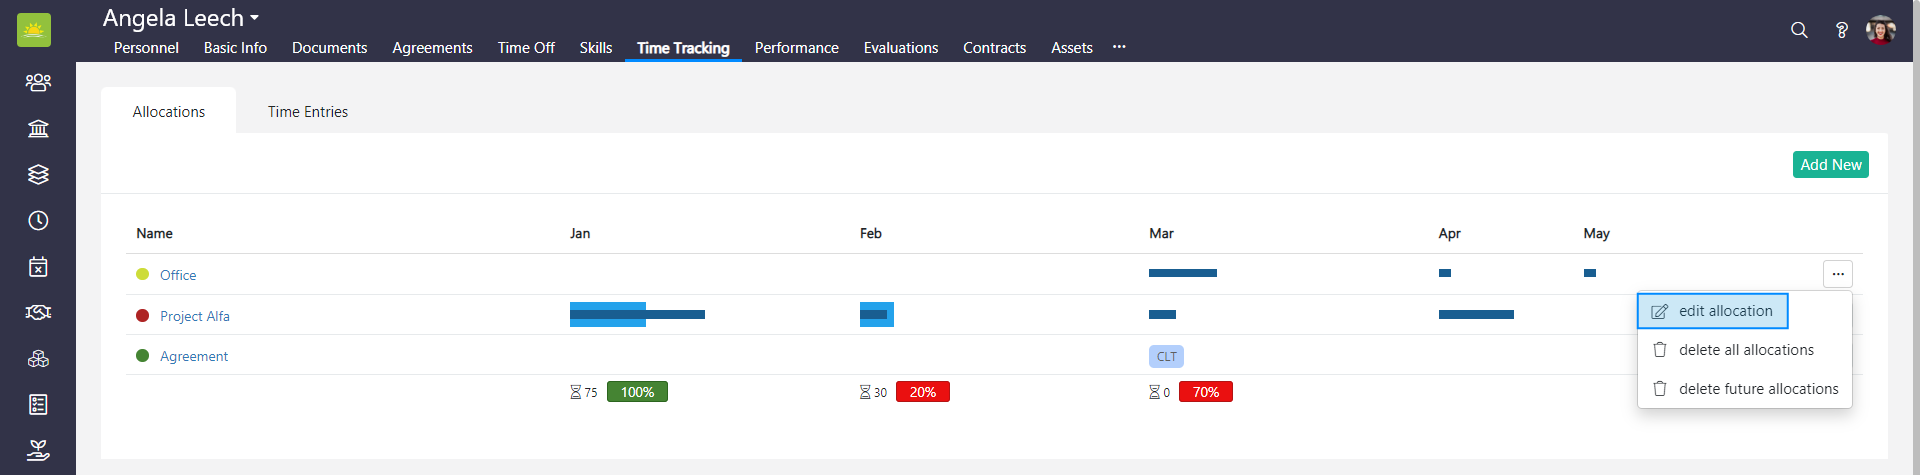This screenshot has height=475, width=1920.
Task: Click the search magnifier icon
Action: point(1799,30)
